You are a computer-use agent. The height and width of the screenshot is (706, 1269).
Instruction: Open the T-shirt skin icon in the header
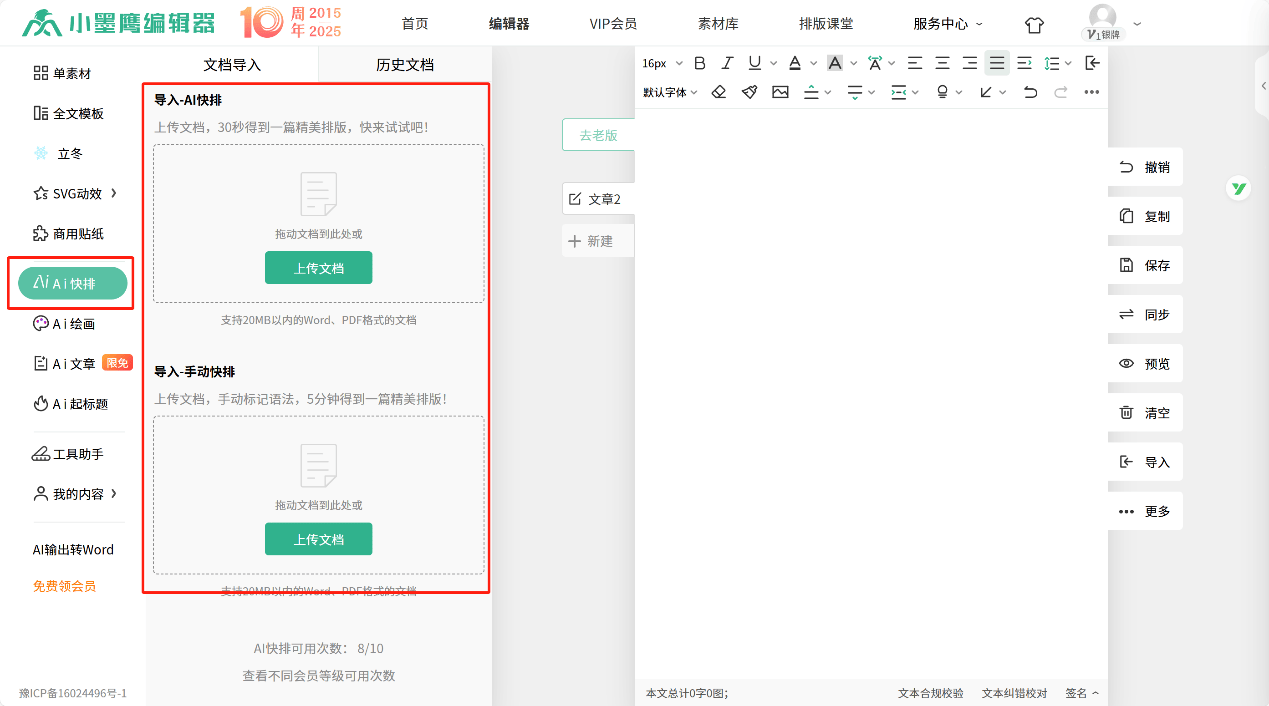(1034, 24)
